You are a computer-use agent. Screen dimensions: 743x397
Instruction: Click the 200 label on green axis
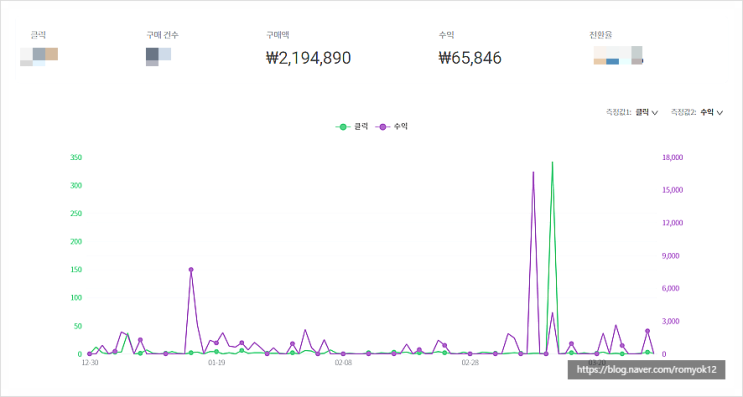click(76, 242)
